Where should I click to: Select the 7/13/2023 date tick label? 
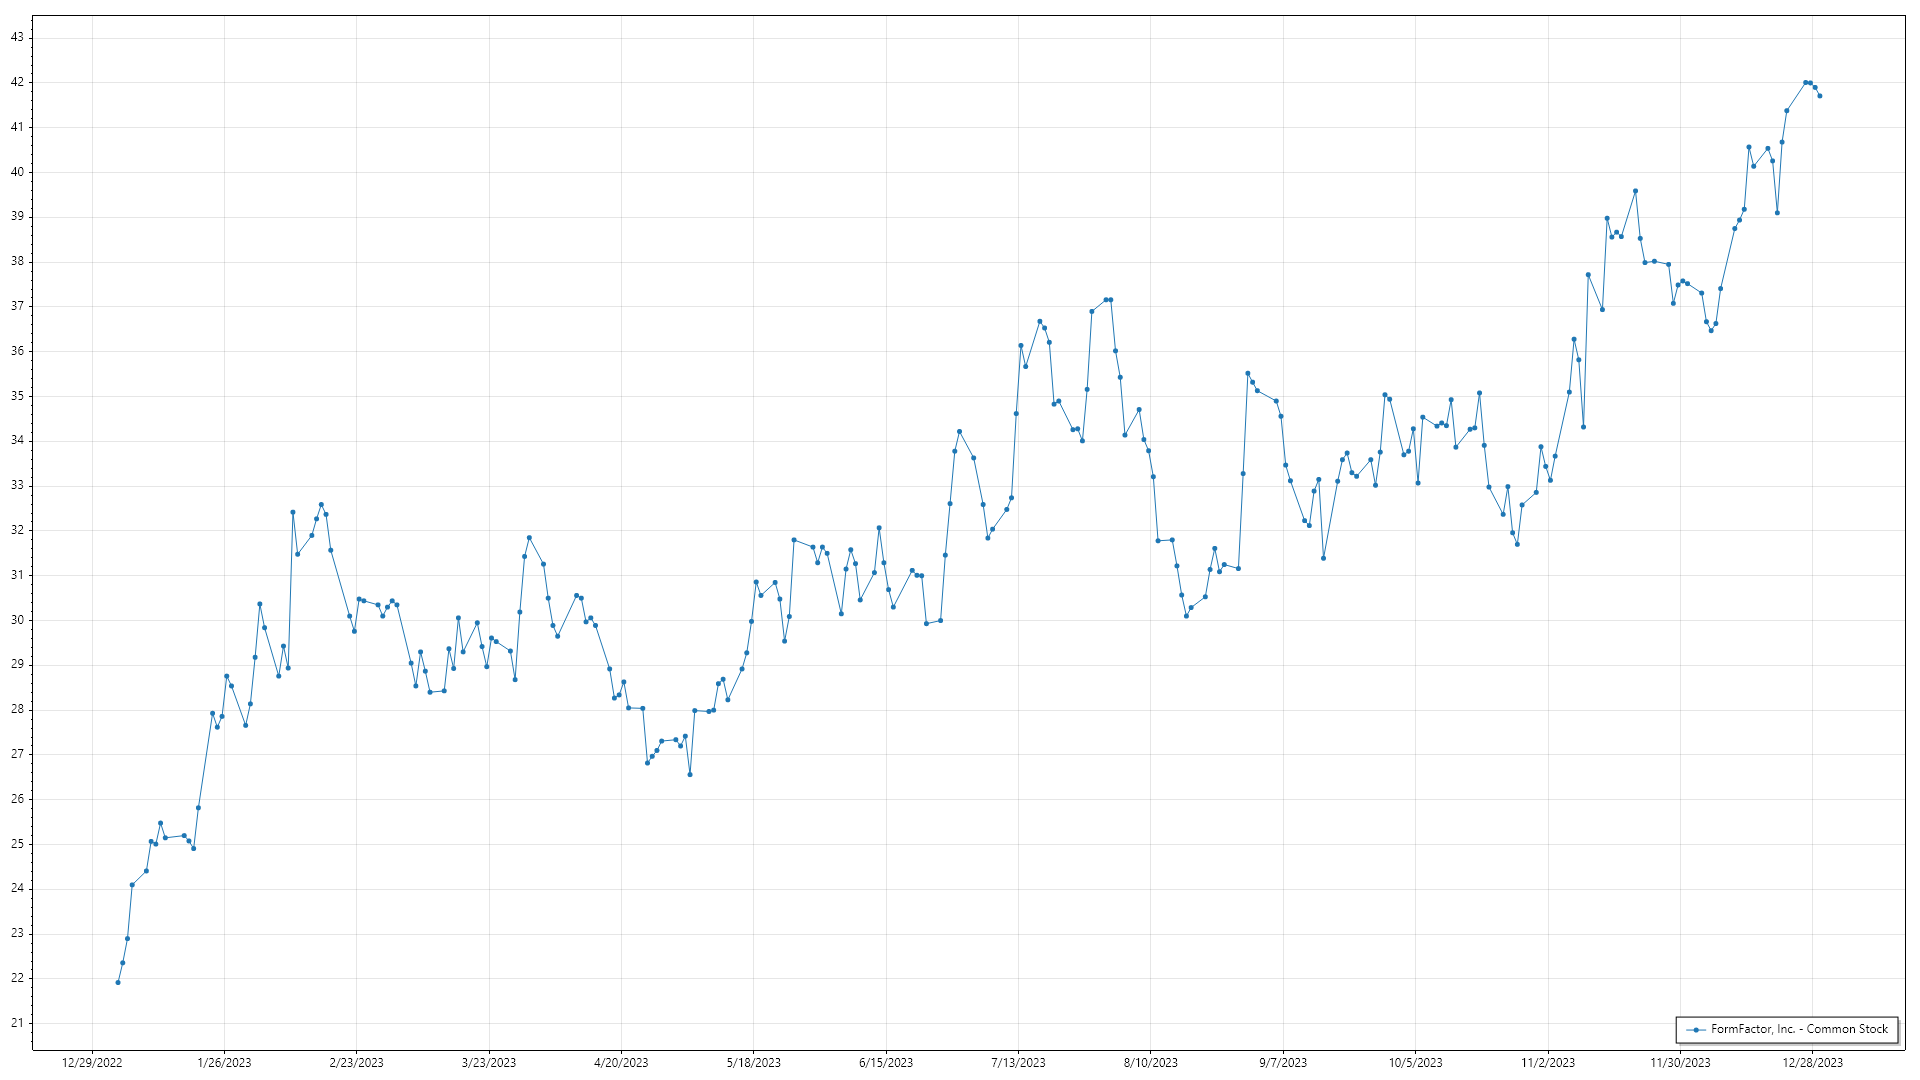(1018, 1063)
